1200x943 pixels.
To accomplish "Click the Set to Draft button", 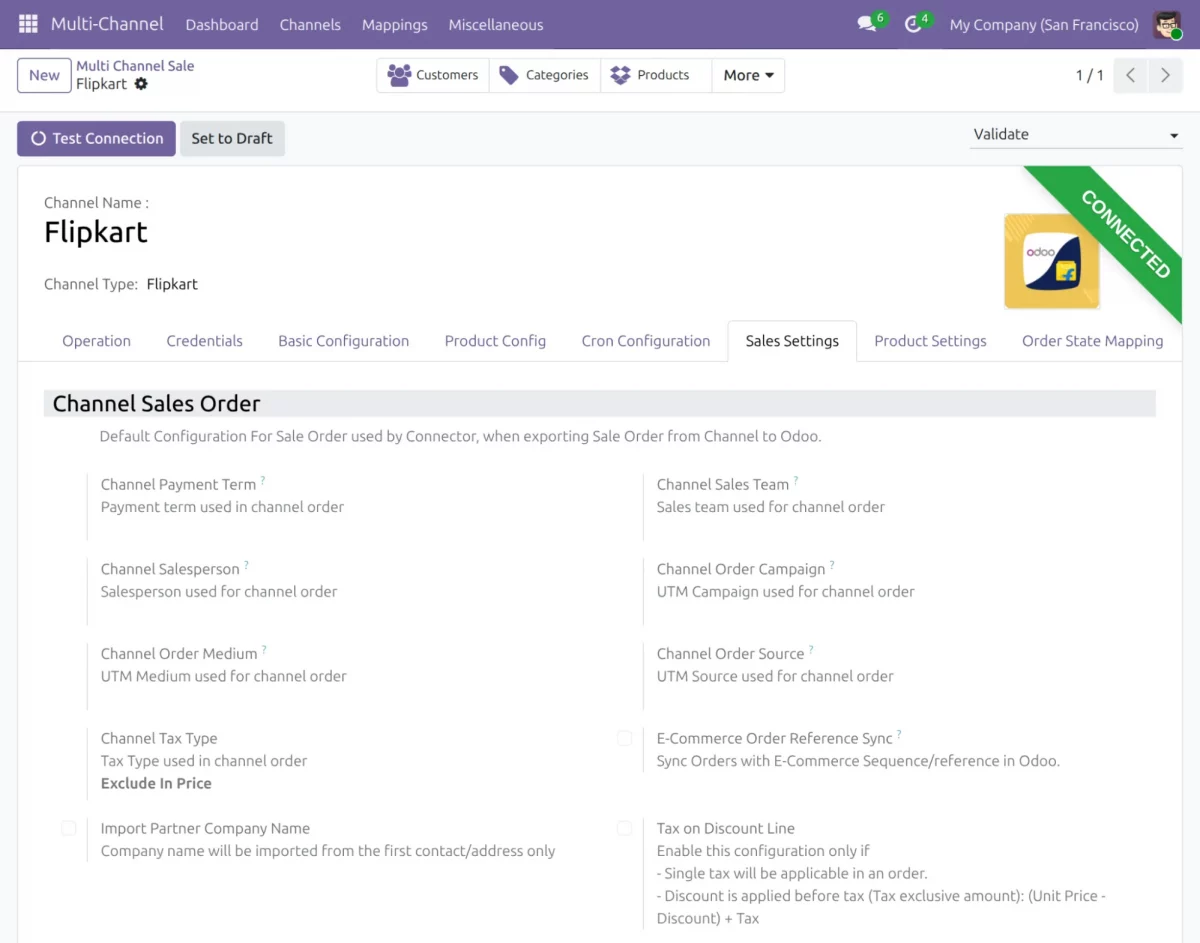I will point(232,139).
